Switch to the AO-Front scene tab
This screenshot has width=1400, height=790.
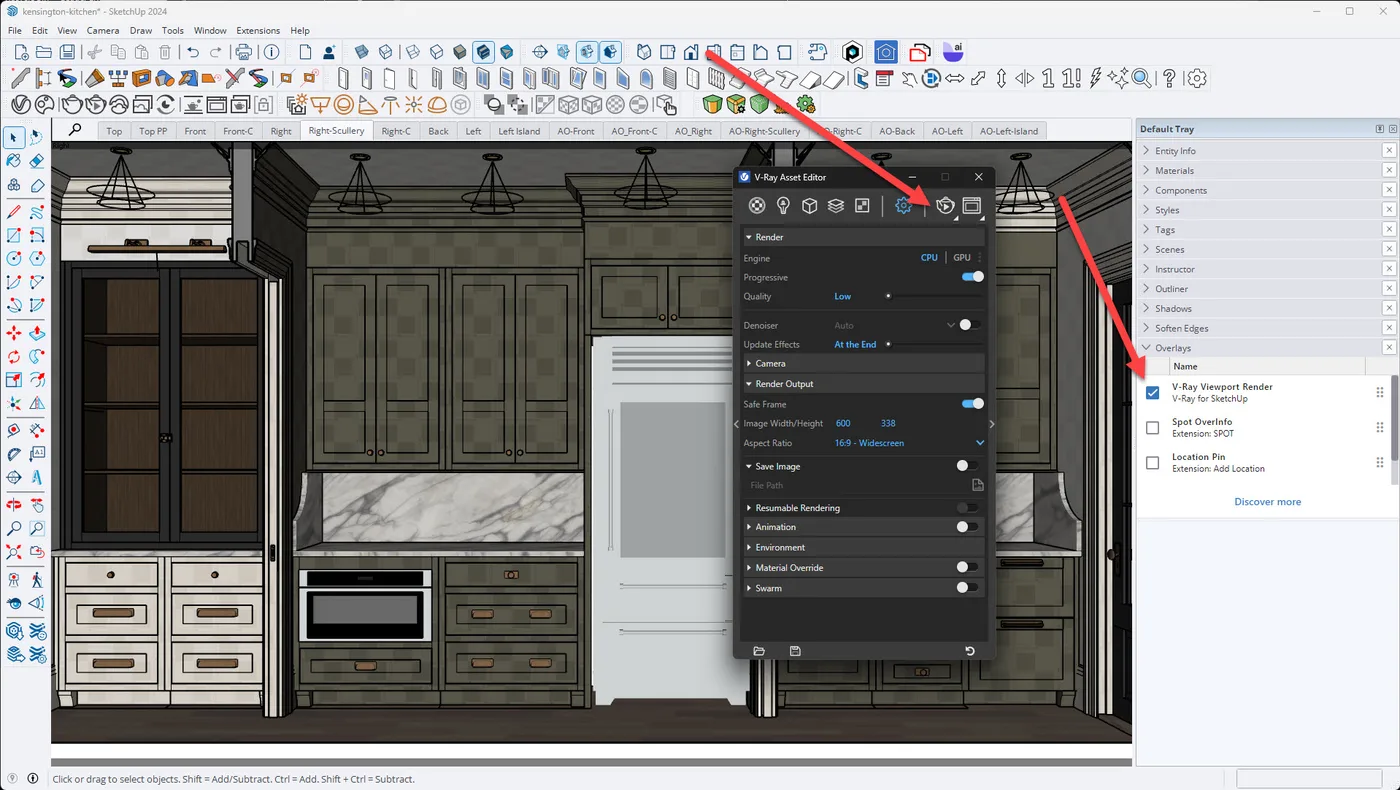point(576,131)
